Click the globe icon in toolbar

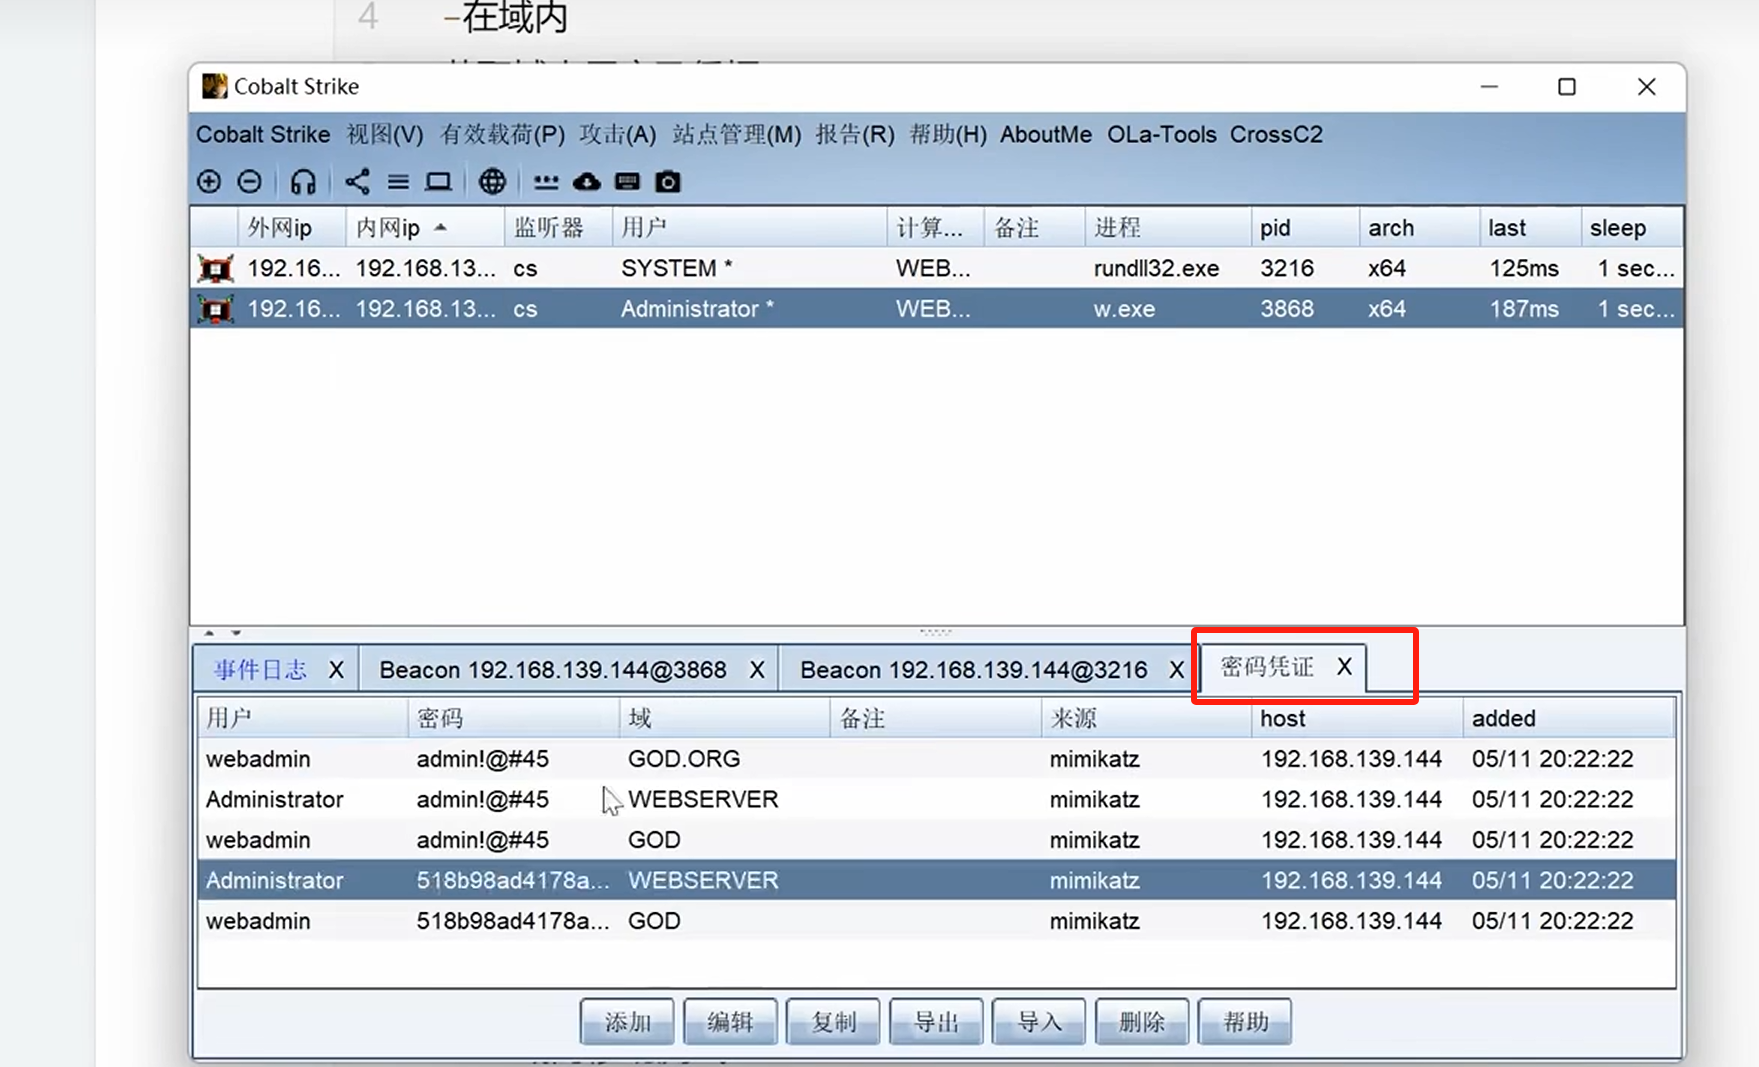(492, 182)
